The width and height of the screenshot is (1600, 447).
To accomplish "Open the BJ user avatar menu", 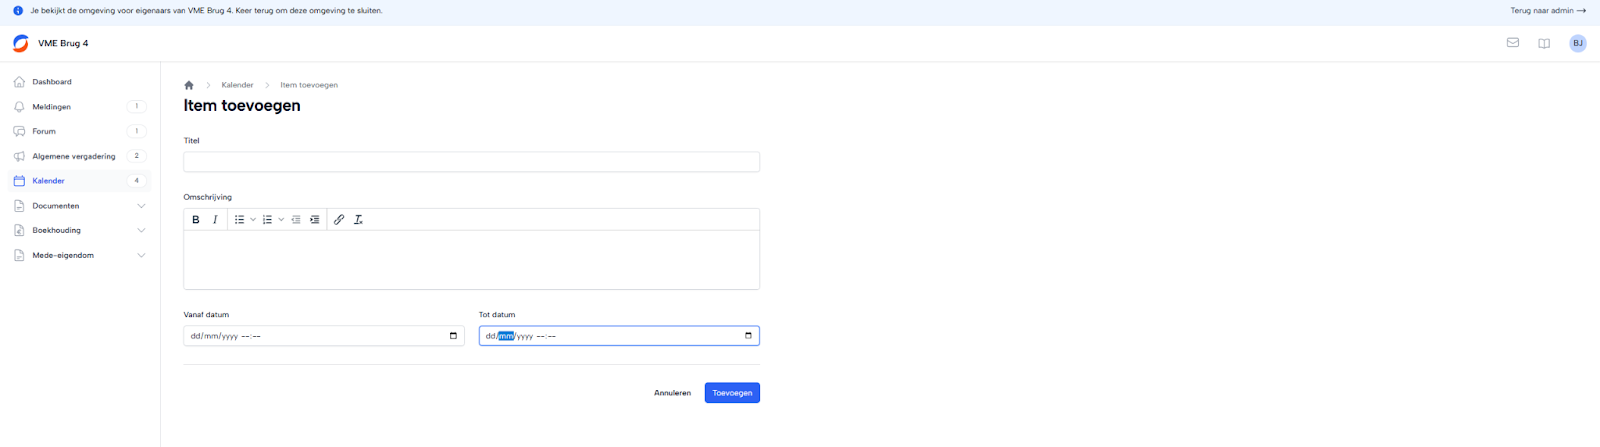I will point(1578,43).
